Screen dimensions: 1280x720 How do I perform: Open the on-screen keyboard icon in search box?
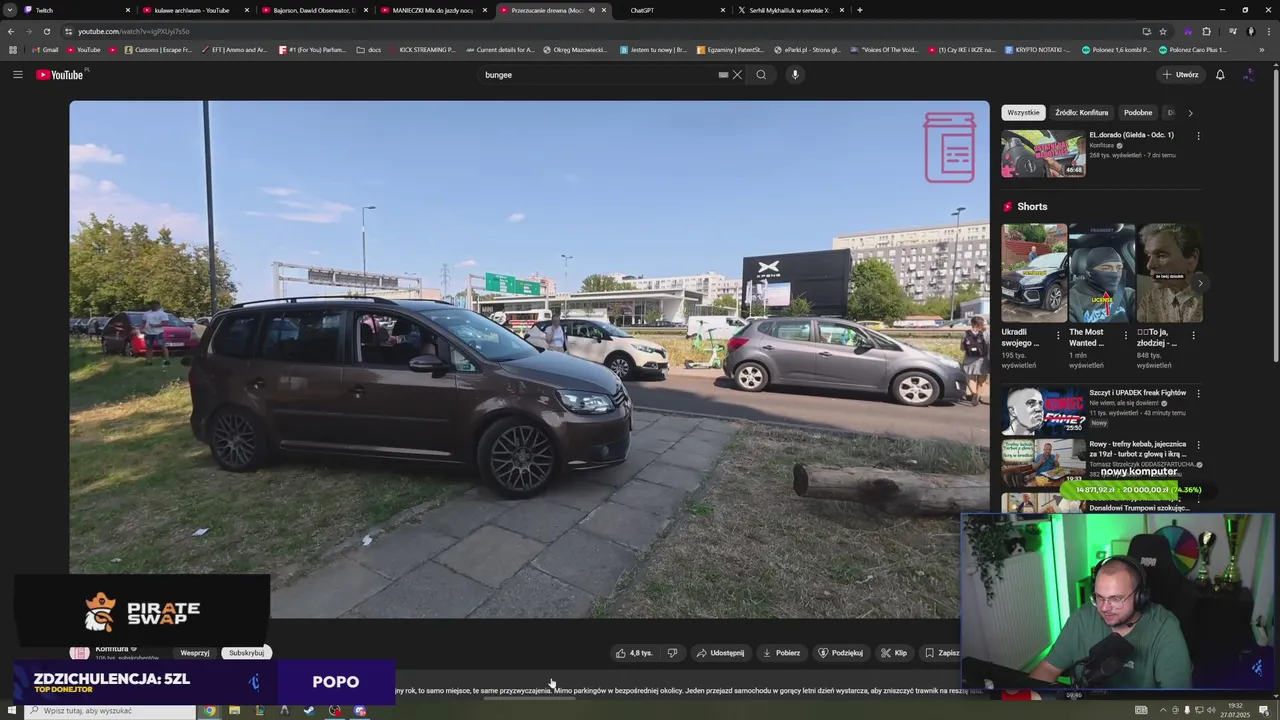click(x=723, y=75)
